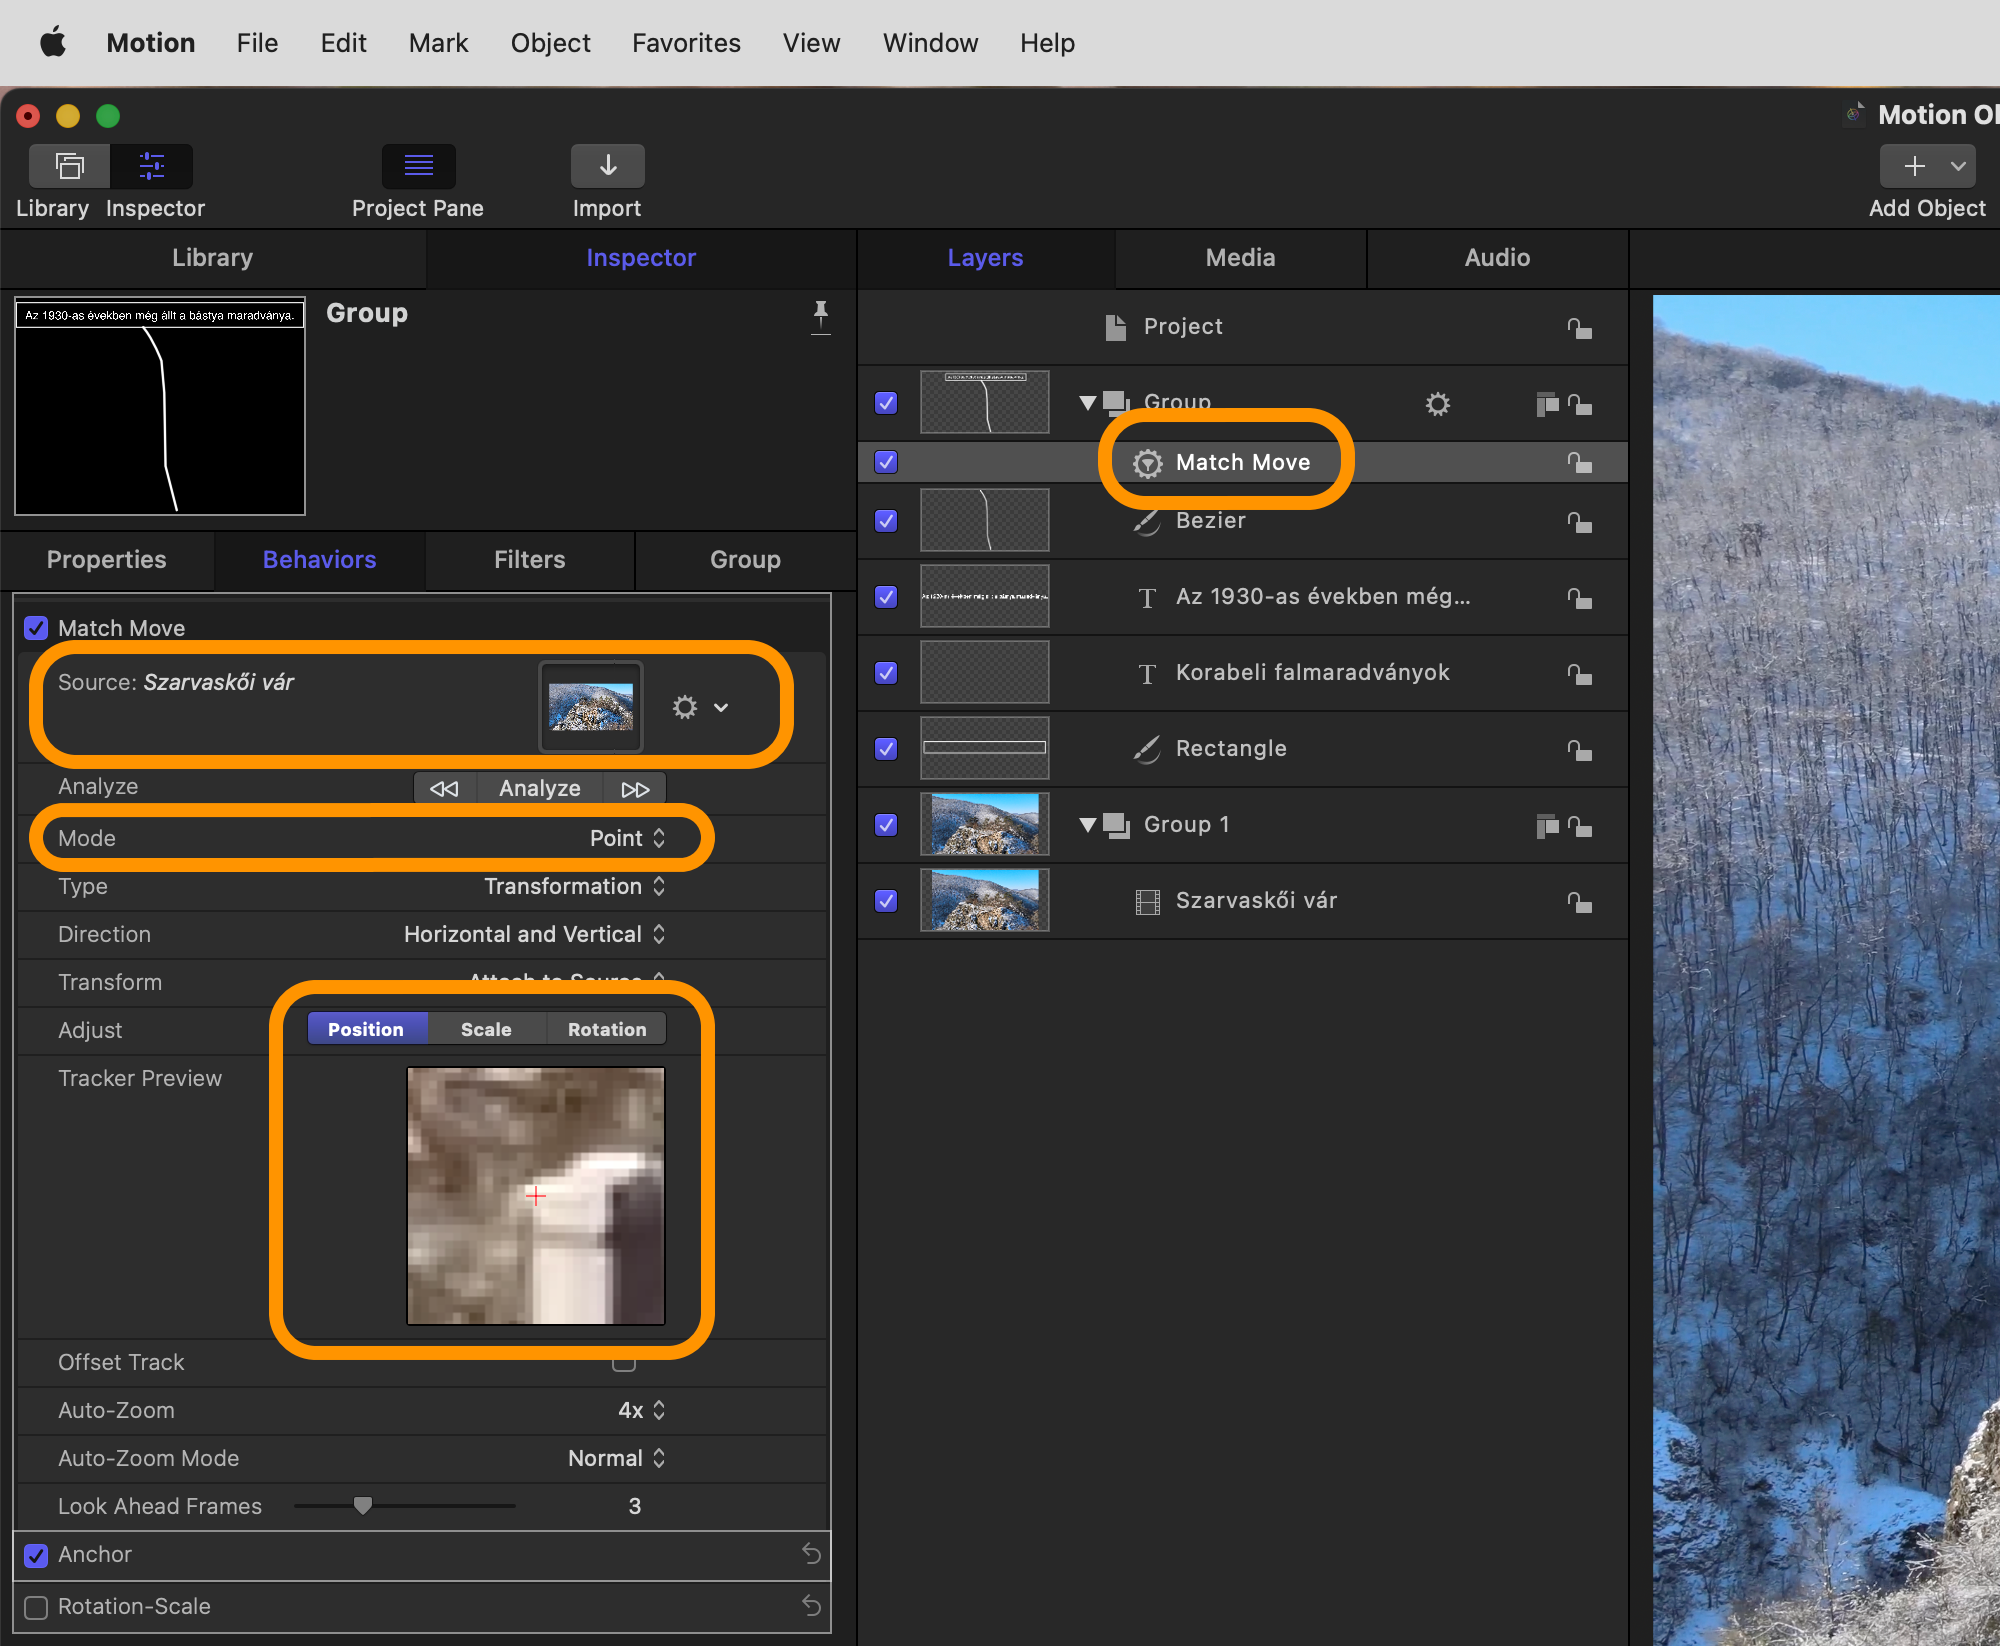Open the Auto-Zoom 4x dropdown
Image resolution: width=2000 pixels, height=1646 pixels.
click(x=641, y=1410)
